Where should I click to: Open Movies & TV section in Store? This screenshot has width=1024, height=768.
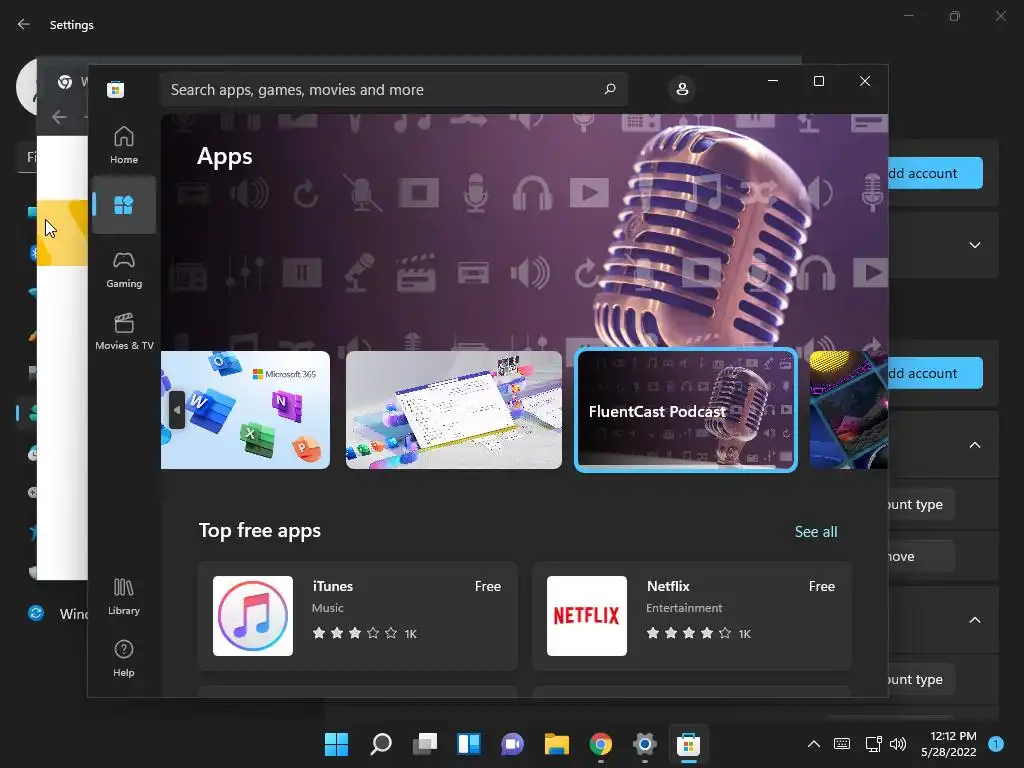pos(123,332)
